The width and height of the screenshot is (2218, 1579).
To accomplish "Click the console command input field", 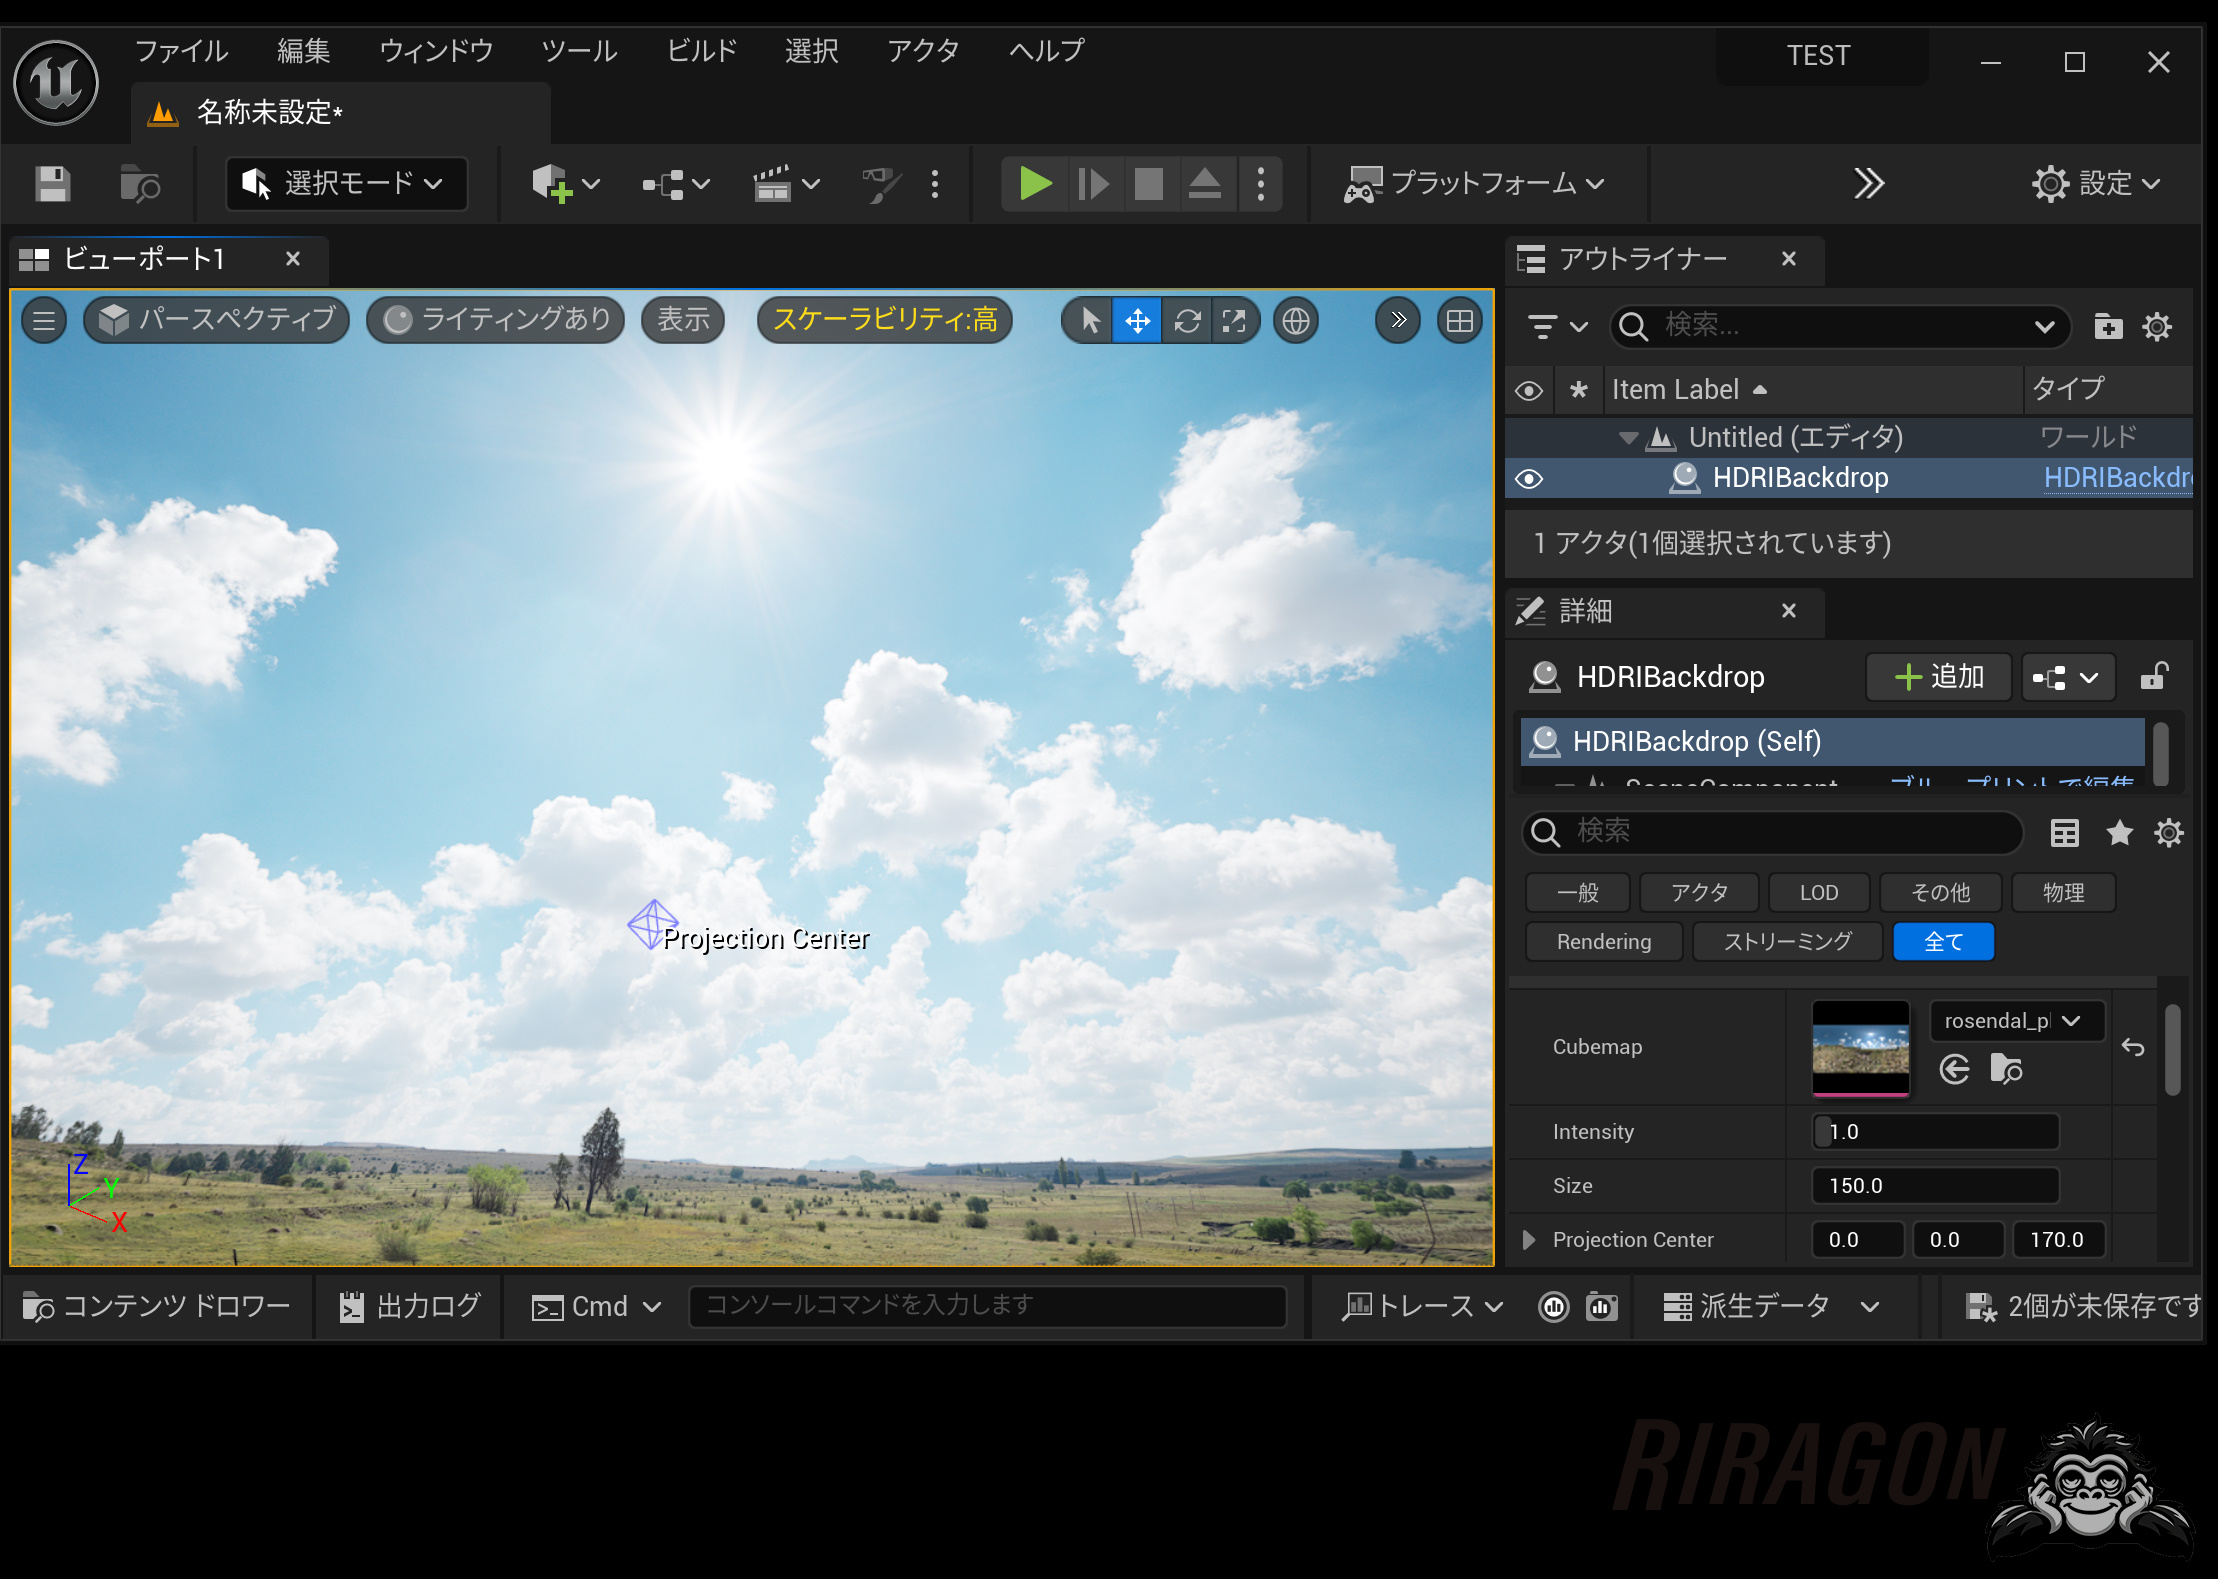I will pos(986,1306).
